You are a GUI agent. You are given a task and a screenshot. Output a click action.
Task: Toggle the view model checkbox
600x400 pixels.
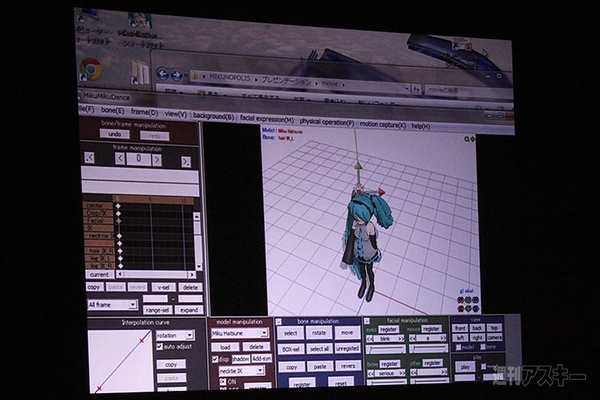click(x=458, y=347)
